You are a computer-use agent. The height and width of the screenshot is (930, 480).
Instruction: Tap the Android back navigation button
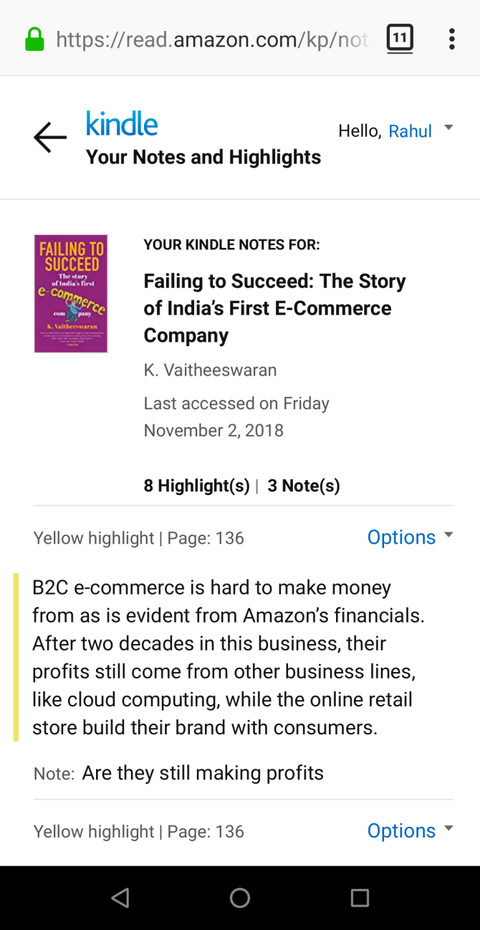[120, 898]
